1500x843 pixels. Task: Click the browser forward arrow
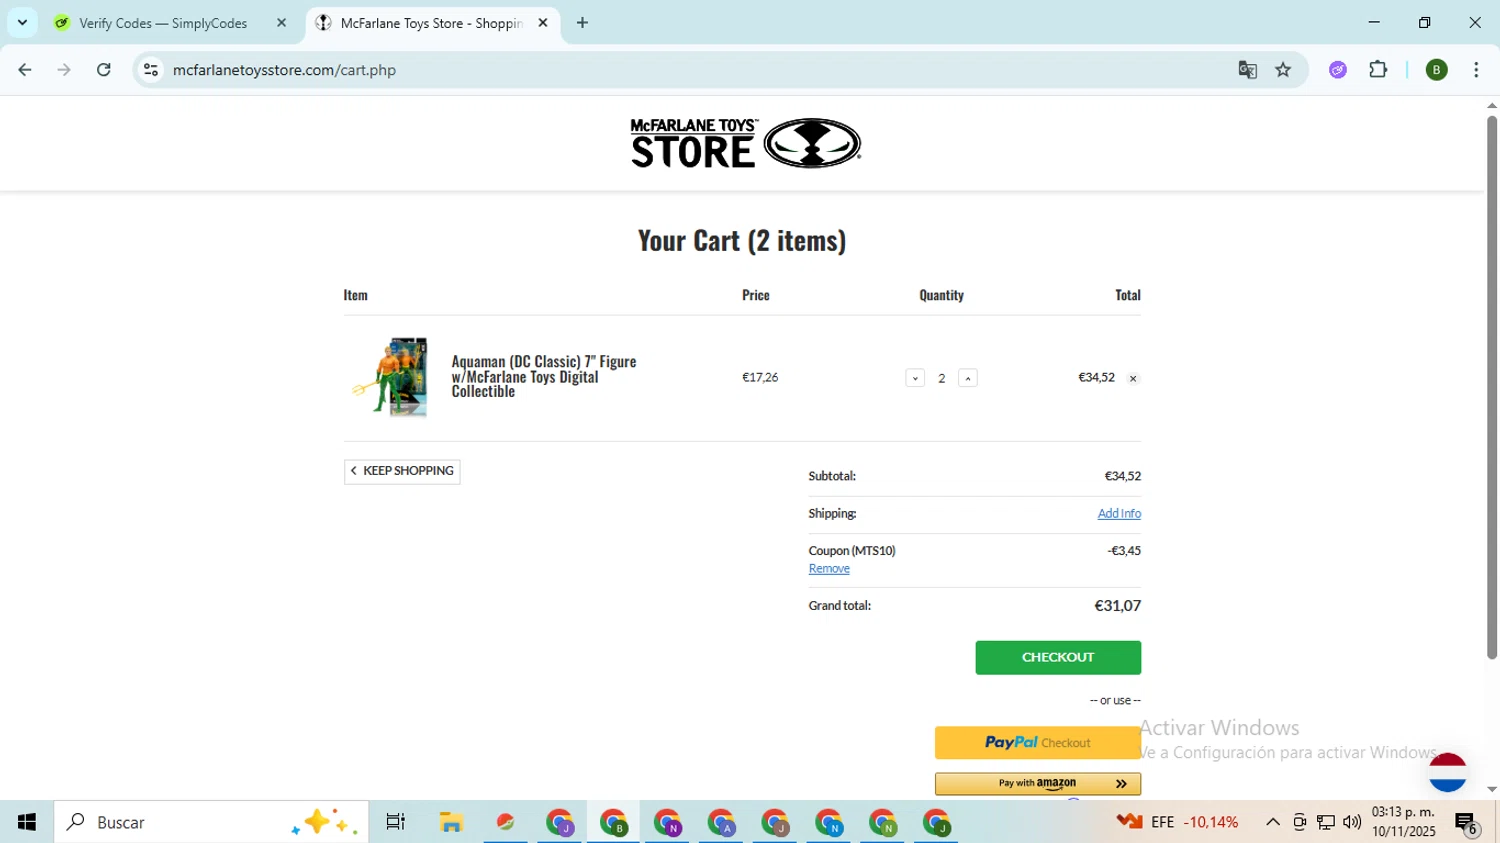click(64, 70)
